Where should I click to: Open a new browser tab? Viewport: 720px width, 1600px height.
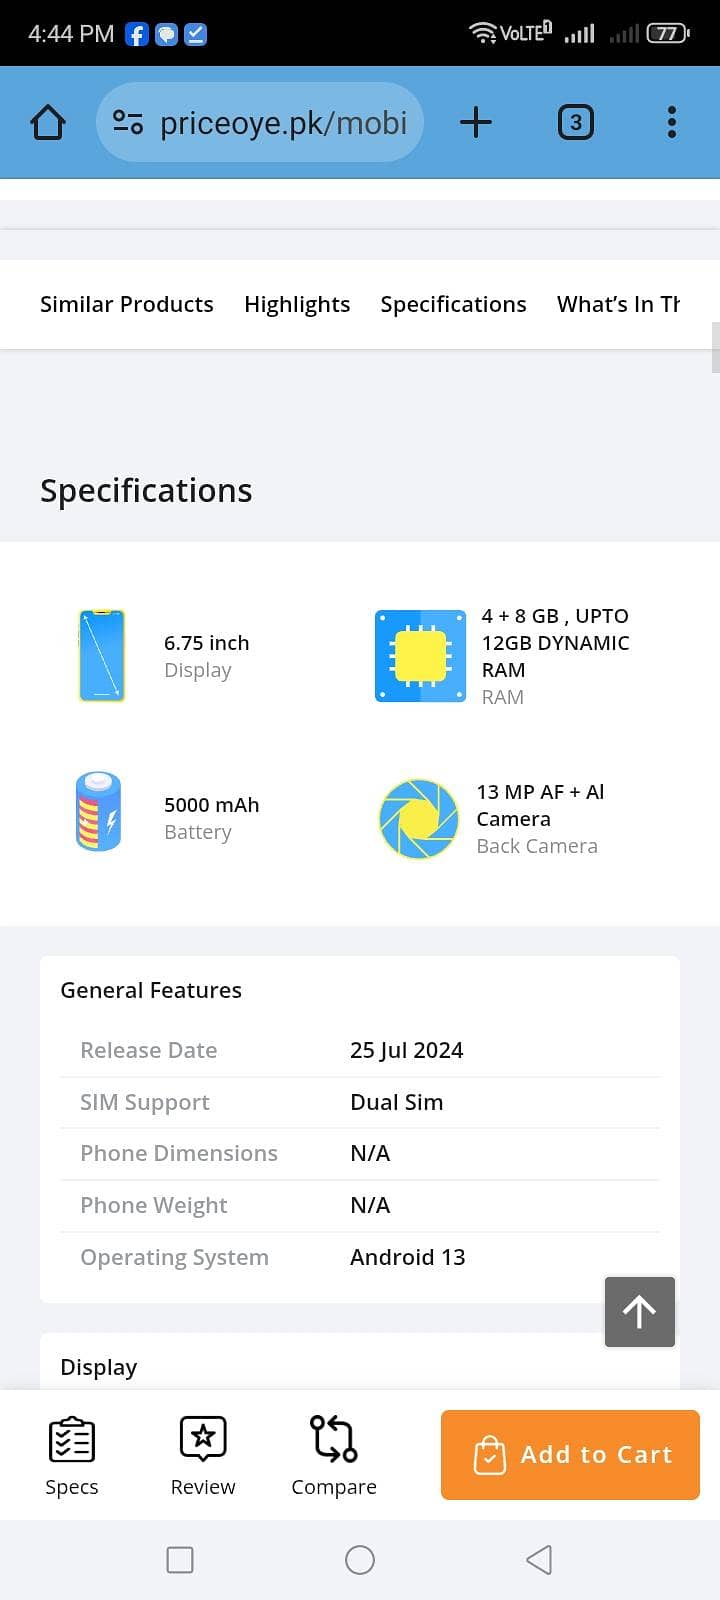pos(476,123)
